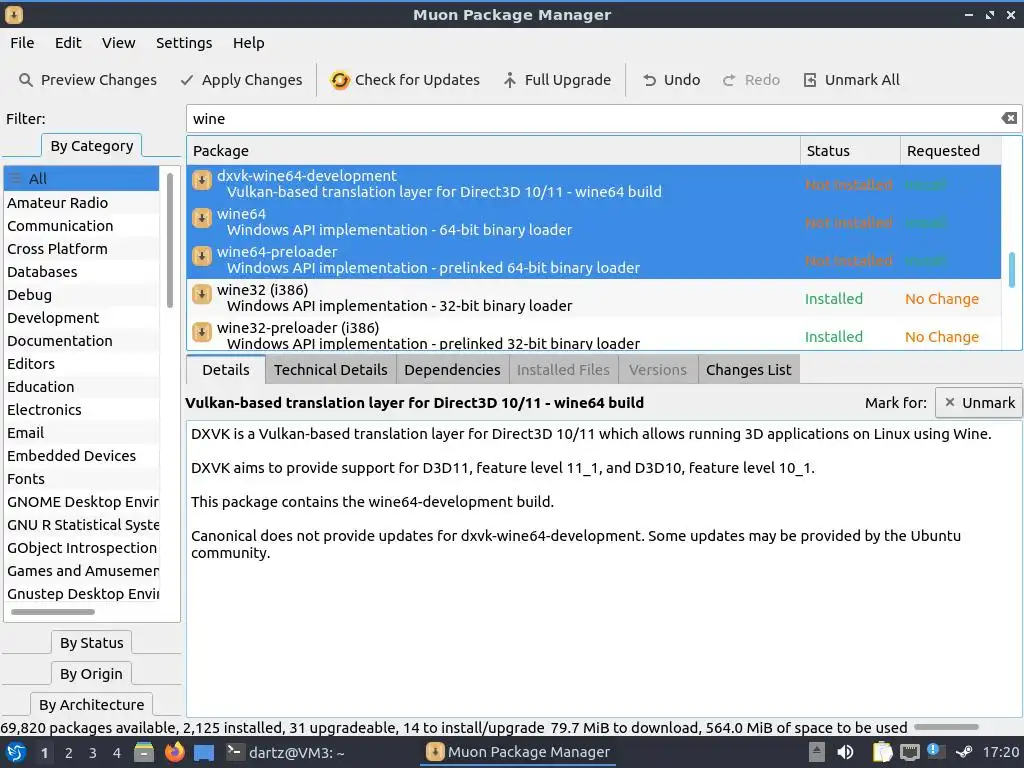Sort packages by the Package column
The image size is (1024, 768).
(493, 151)
